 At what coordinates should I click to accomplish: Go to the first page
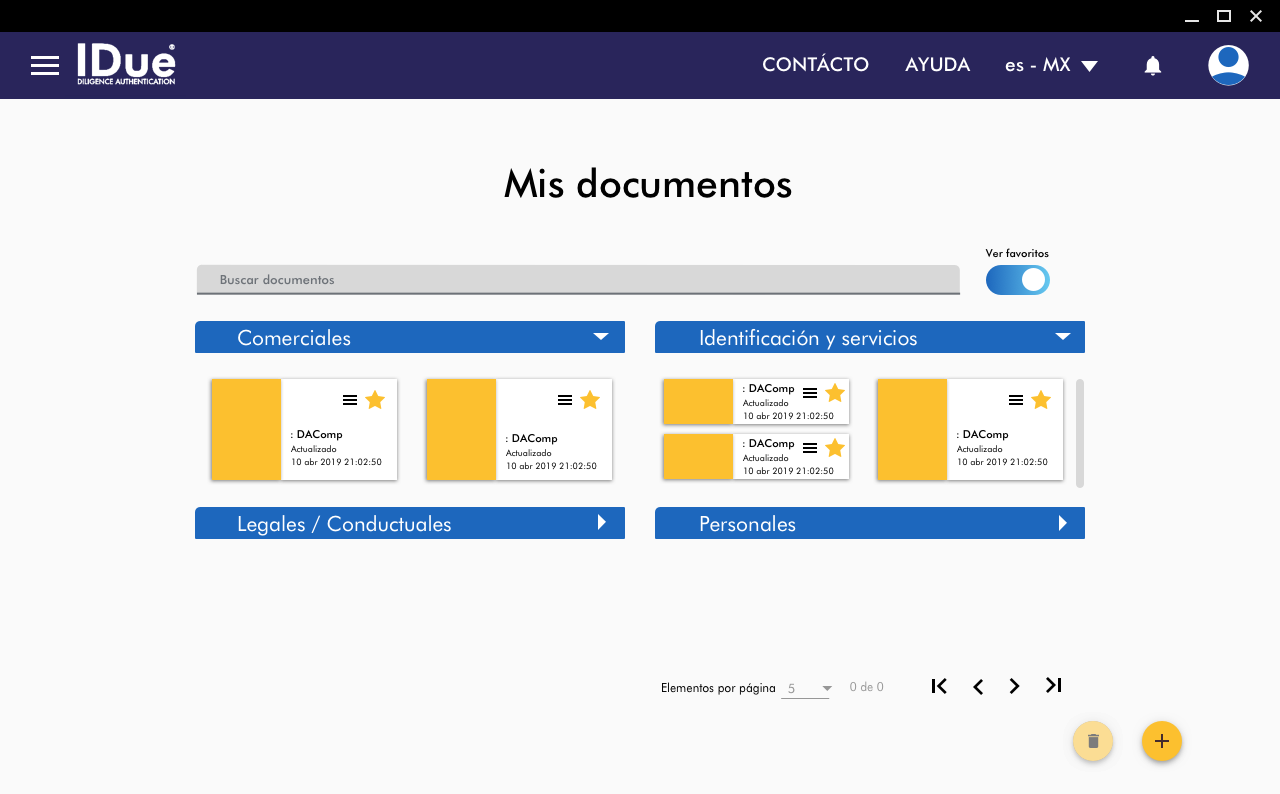click(x=939, y=686)
